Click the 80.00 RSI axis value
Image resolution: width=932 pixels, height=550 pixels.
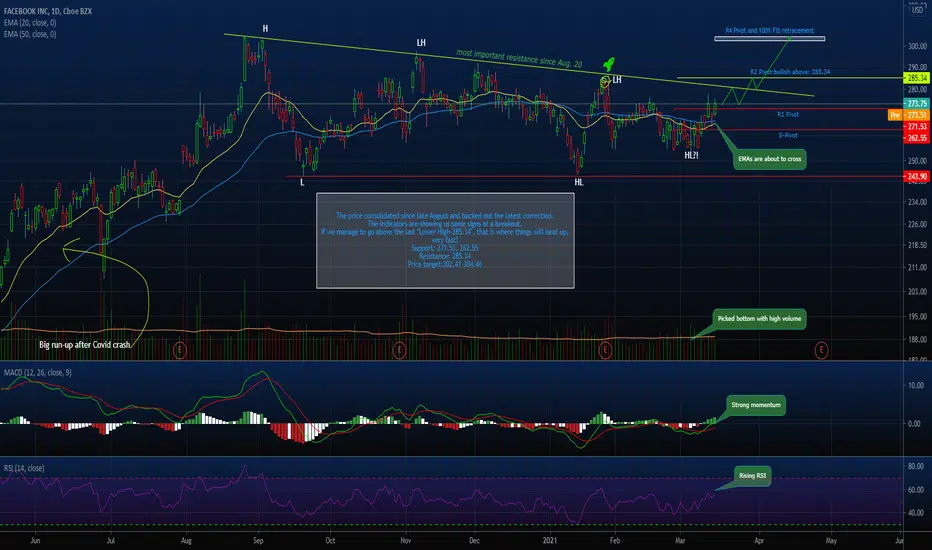click(916, 466)
